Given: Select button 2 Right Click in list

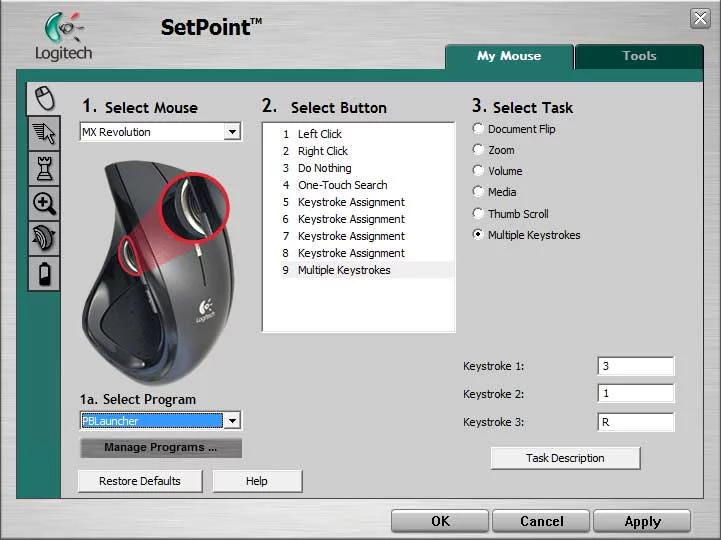Looking at the screenshot, I should 367,151.
